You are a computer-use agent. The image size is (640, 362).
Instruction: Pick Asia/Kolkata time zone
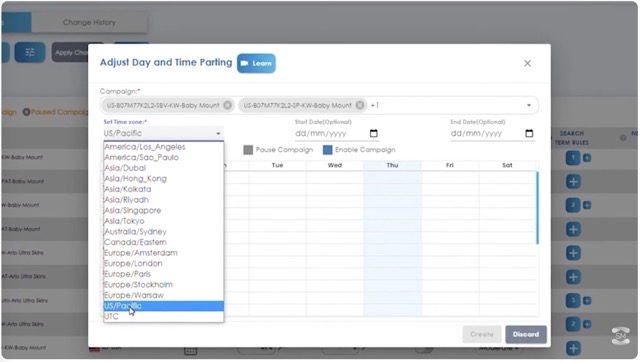tap(163, 189)
